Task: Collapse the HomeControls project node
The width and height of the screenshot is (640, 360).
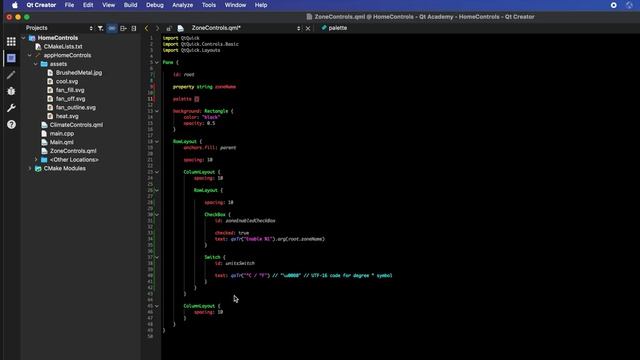Action: coord(23,38)
